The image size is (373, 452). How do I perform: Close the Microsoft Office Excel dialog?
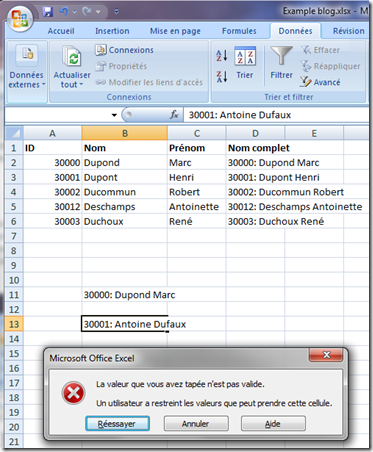click(326, 355)
